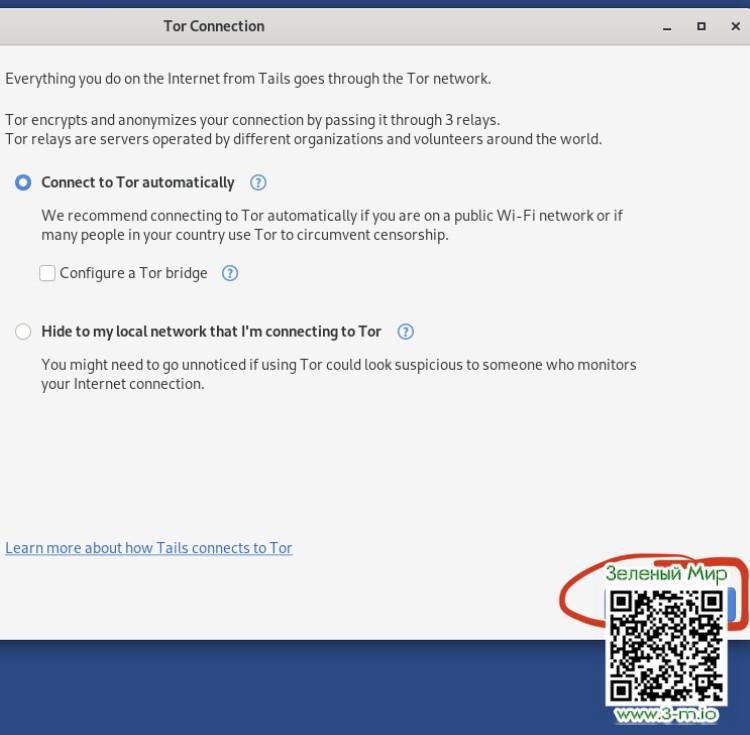The image size is (750, 735).
Task: Click help icon beside Configure a Tor bridge
Action: (x=230, y=273)
